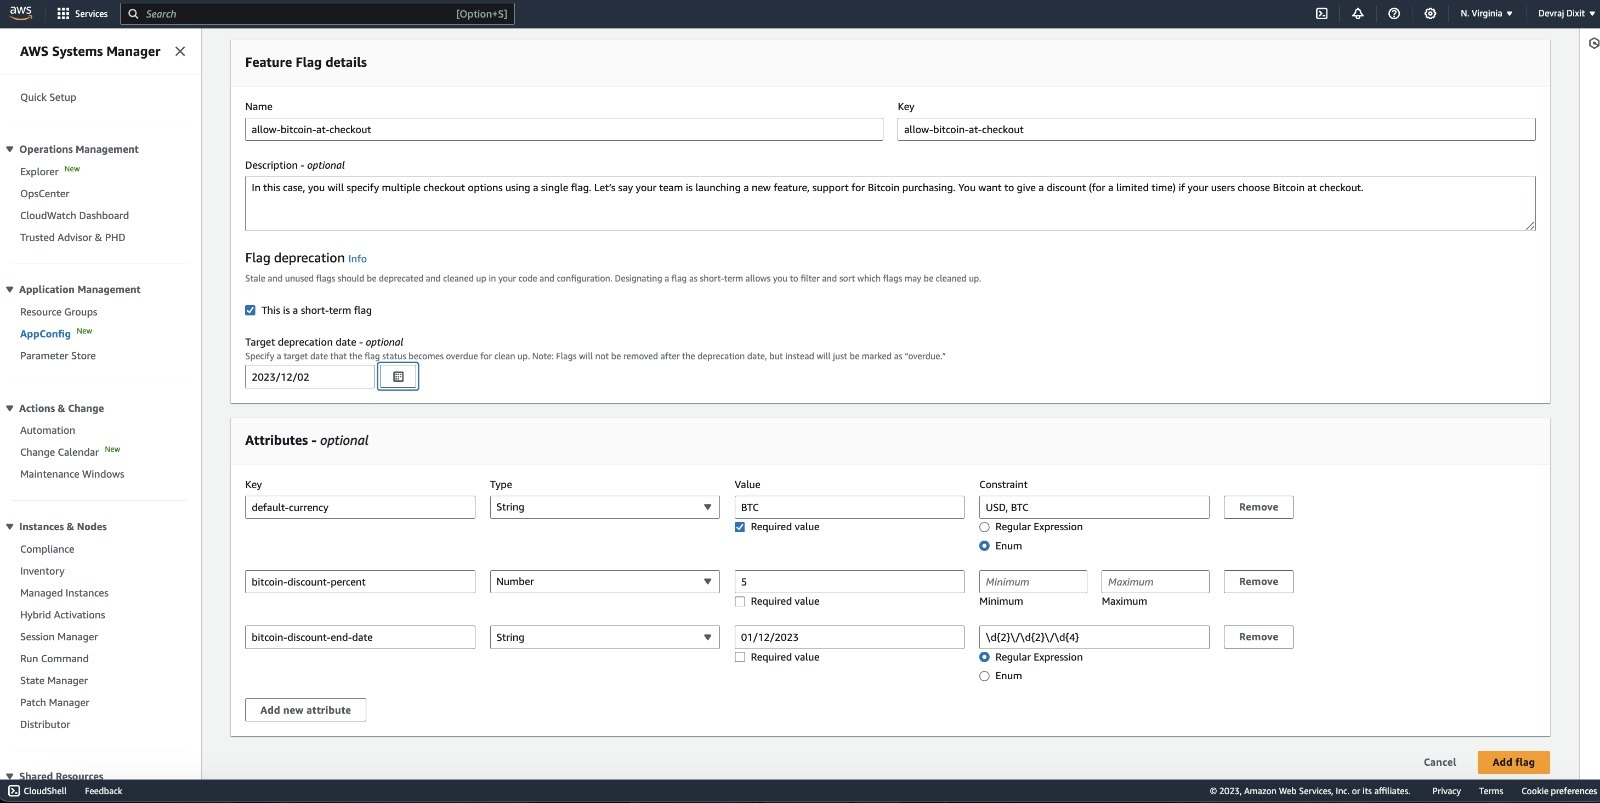
Task: Click the regex constraint field
Action: [1094, 637]
